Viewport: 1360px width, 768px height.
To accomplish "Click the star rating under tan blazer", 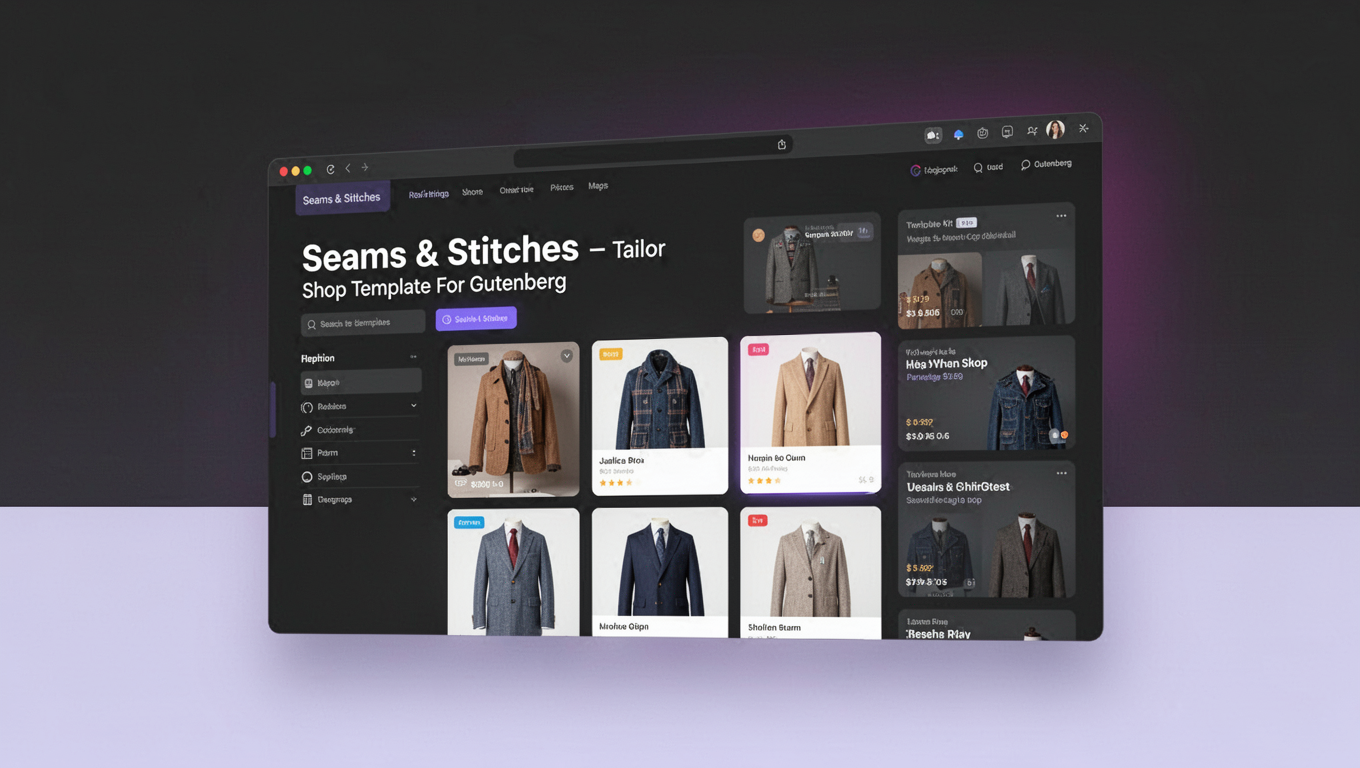I will pos(764,481).
